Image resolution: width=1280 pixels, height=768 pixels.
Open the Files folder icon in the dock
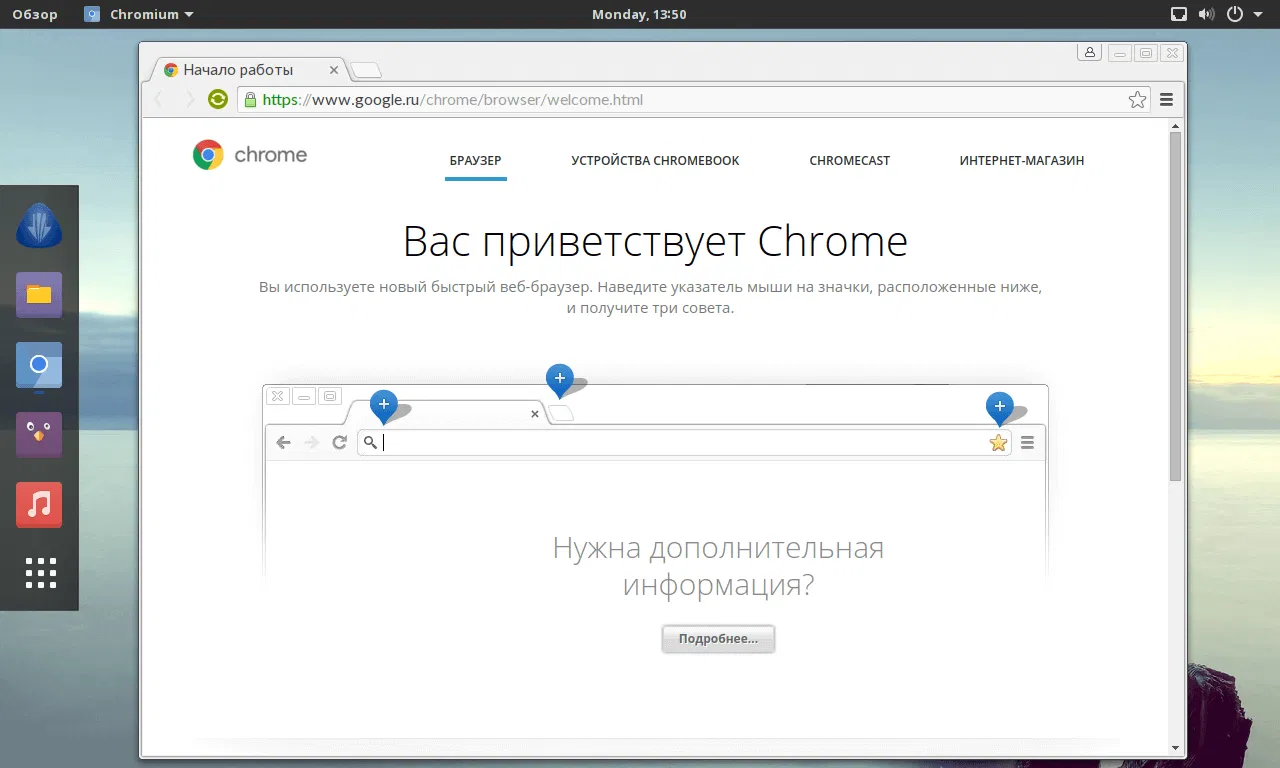tap(39, 295)
